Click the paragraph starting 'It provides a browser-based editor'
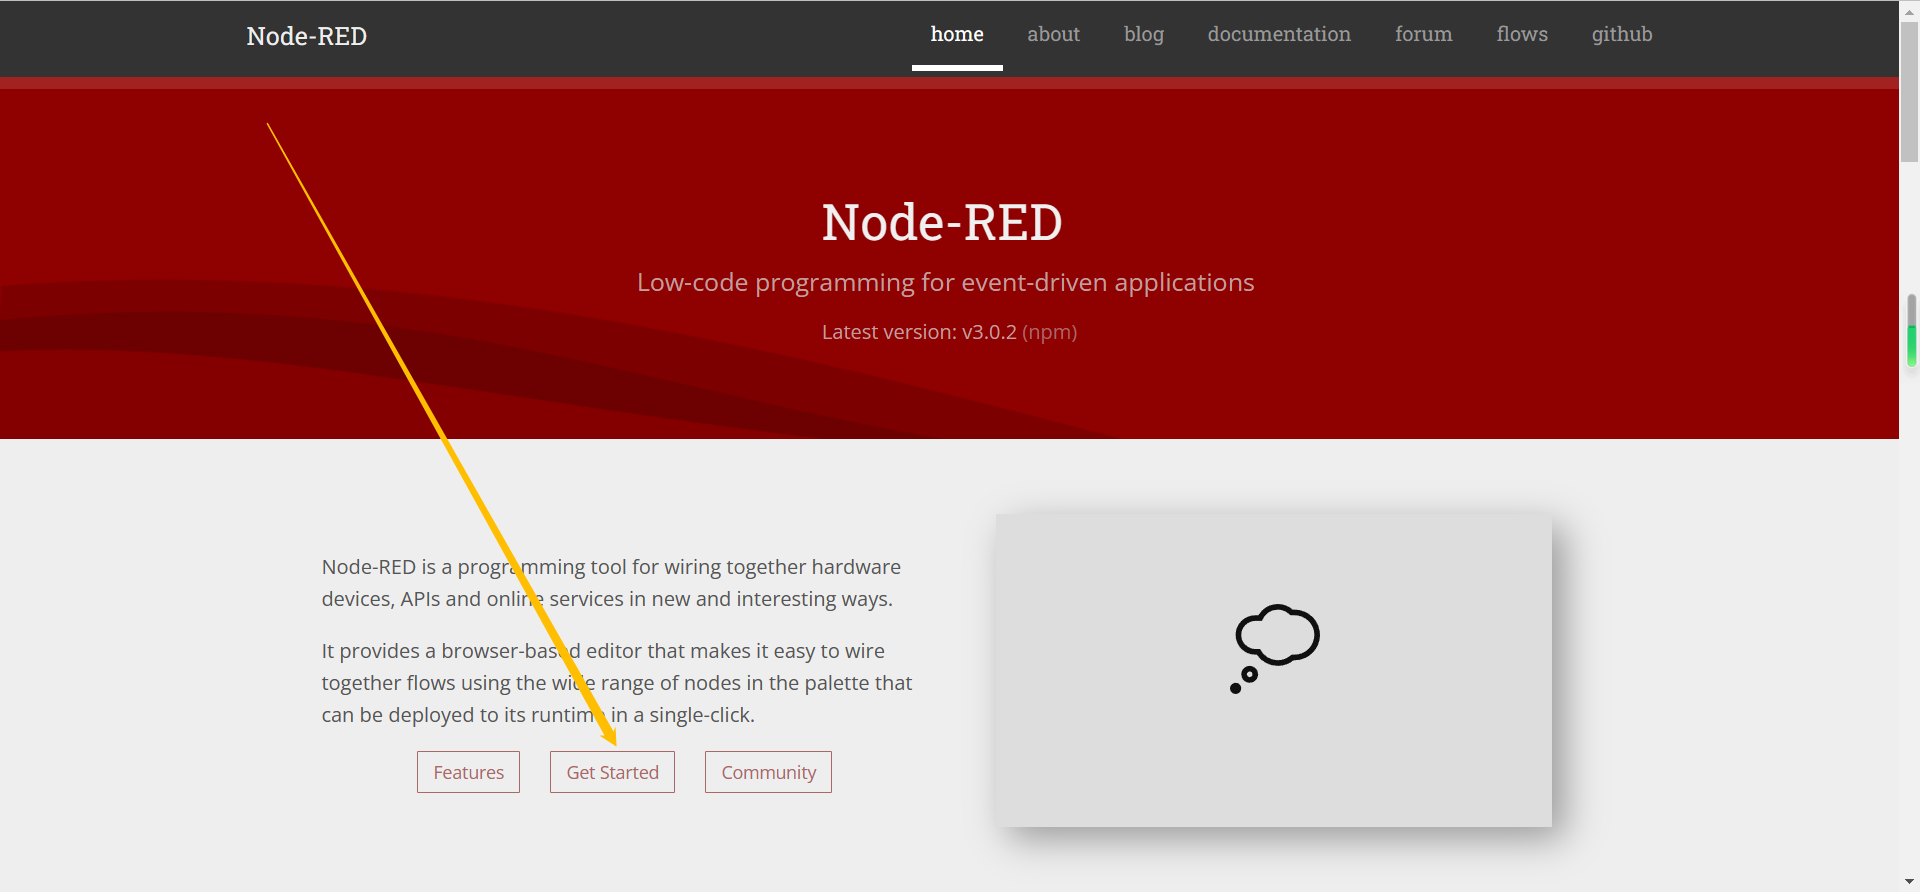The width and height of the screenshot is (1920, 892). [x=617, y=683]
